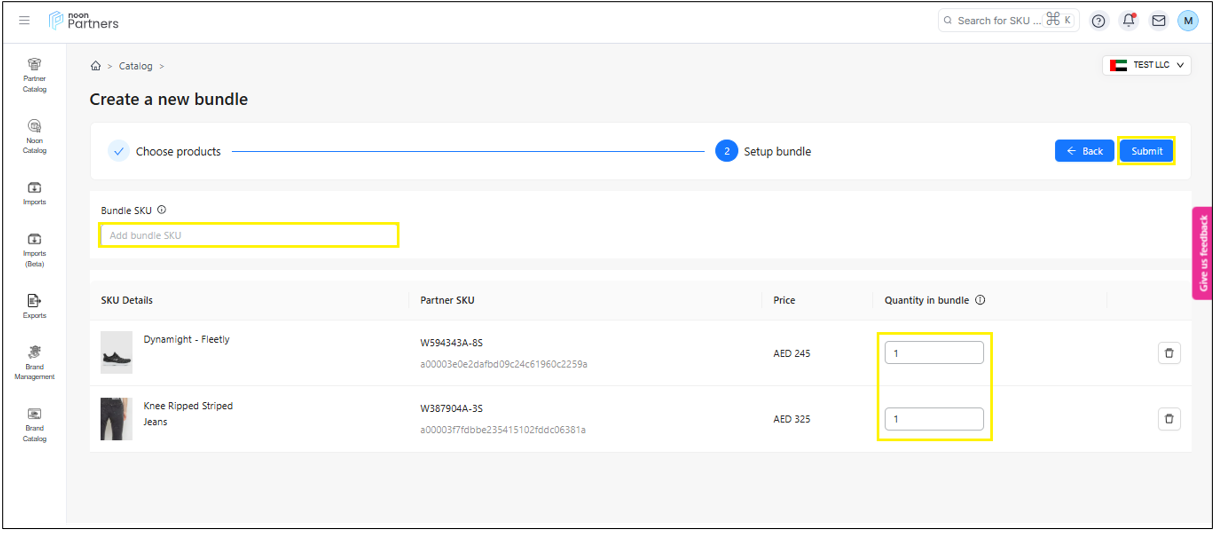Screen dimensions: 1216x533
Task: Select the Choose products step
Action: coord(167,152)
